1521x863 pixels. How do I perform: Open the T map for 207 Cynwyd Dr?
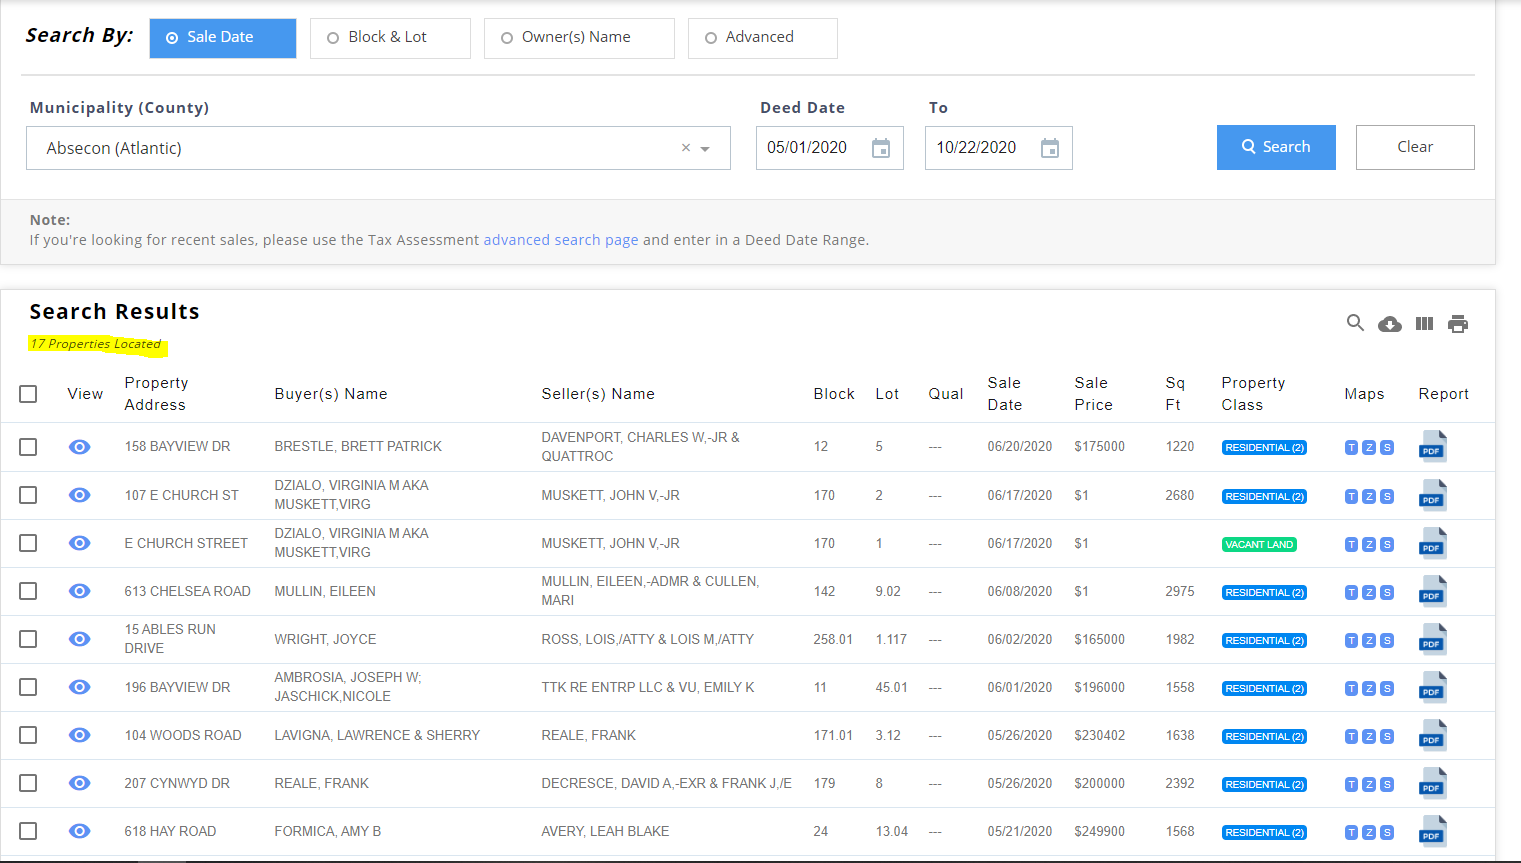1351,785
